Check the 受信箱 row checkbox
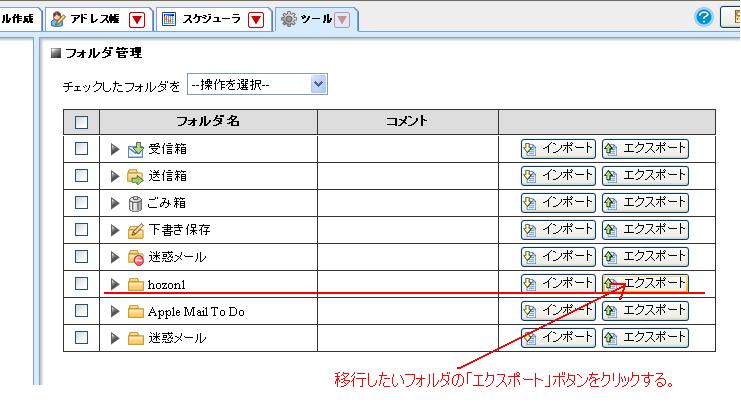Image resolution: width=741 pixels, height=412 pixels. click(x=81, y=148)
